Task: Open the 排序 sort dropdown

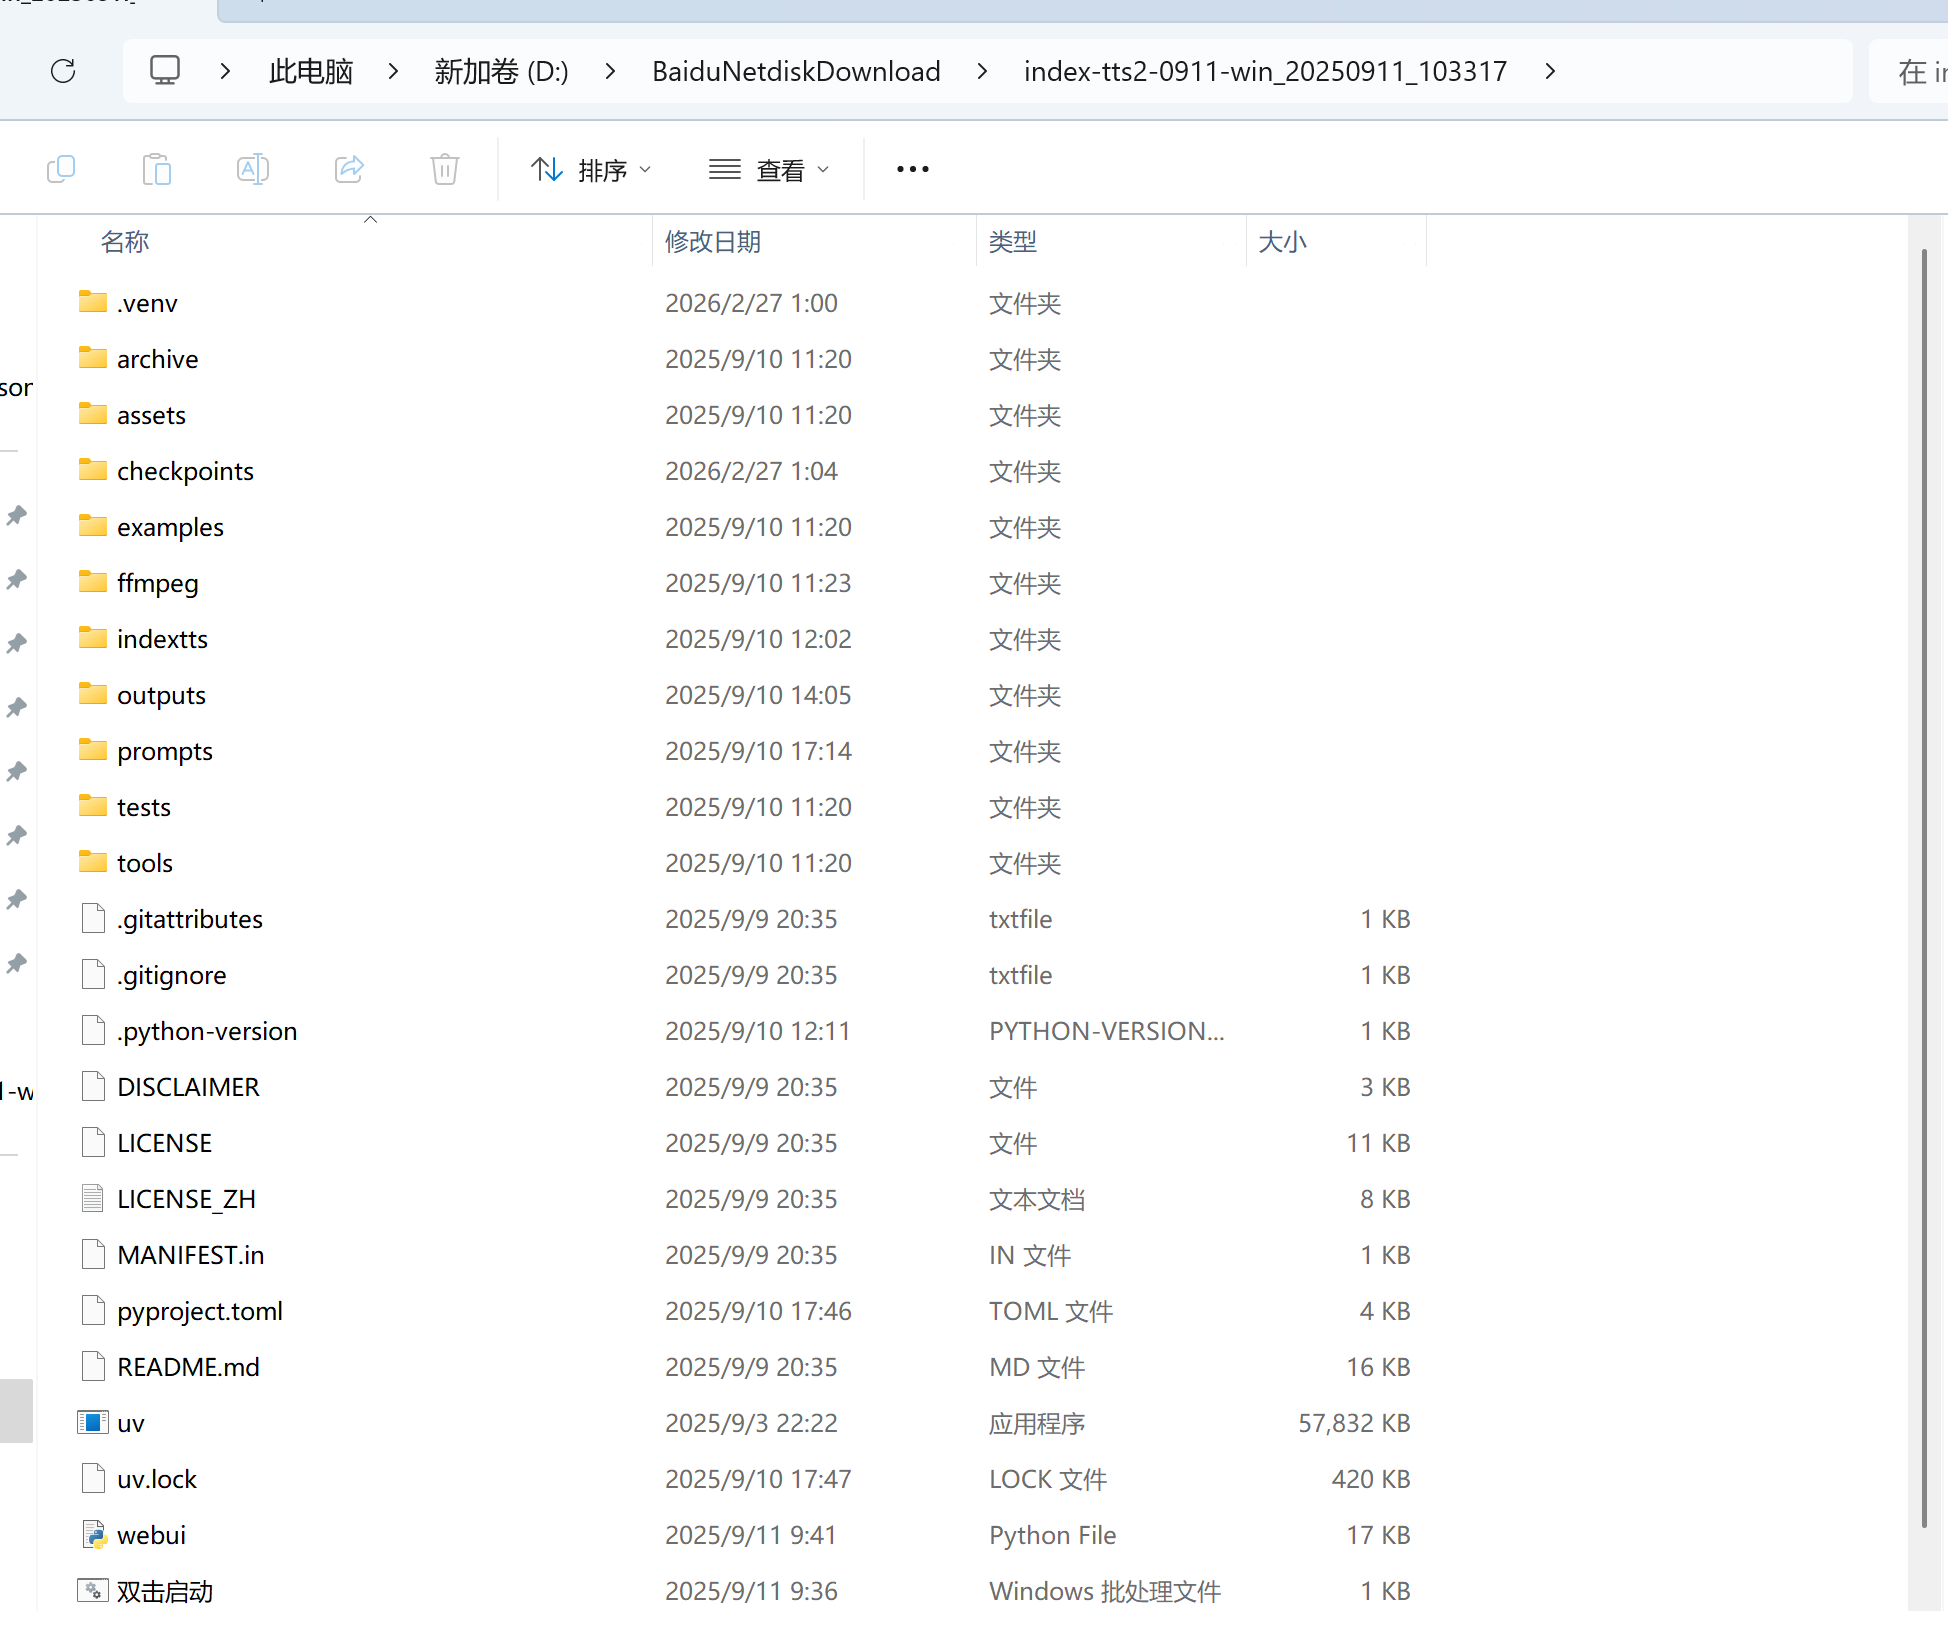Action: coord(591,170)
